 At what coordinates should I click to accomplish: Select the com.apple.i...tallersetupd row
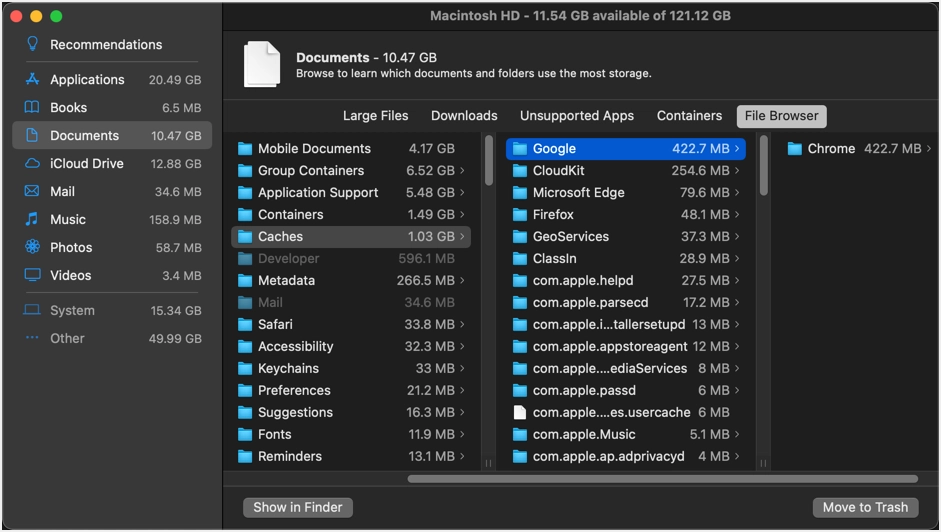[626, 324]
